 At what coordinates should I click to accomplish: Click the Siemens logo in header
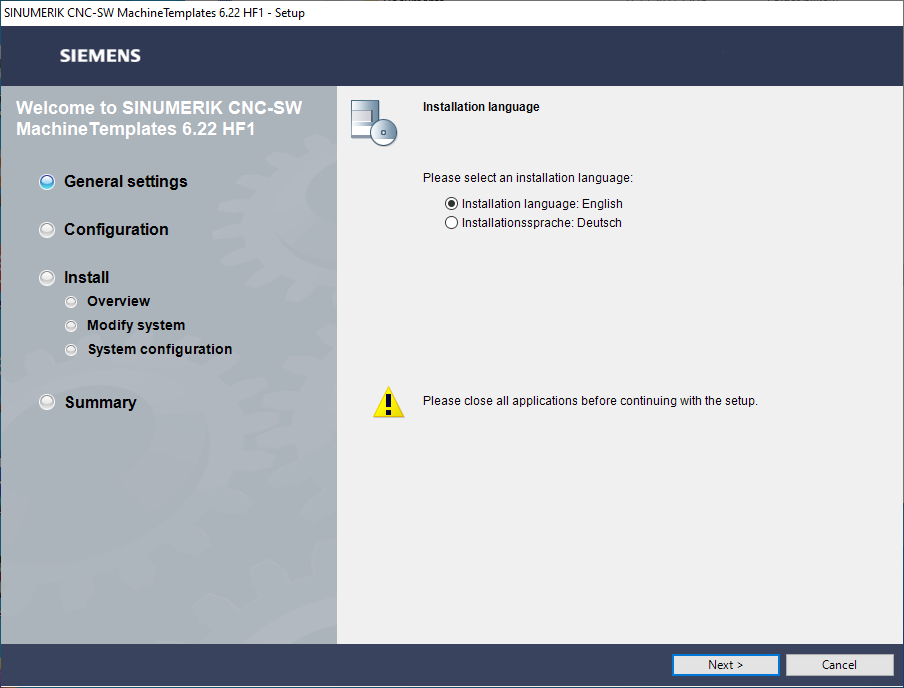pyautogui.click(x=100, y=56)
